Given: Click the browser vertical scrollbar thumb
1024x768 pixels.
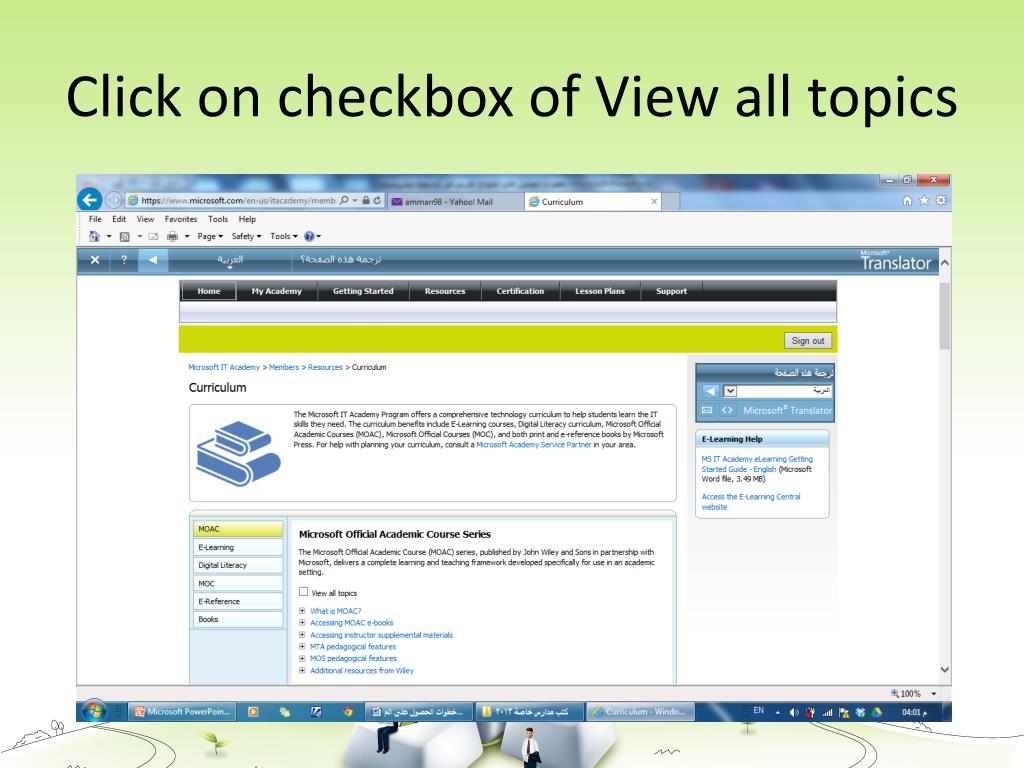Looking at the screenshot, I should (x=944, y=315).
